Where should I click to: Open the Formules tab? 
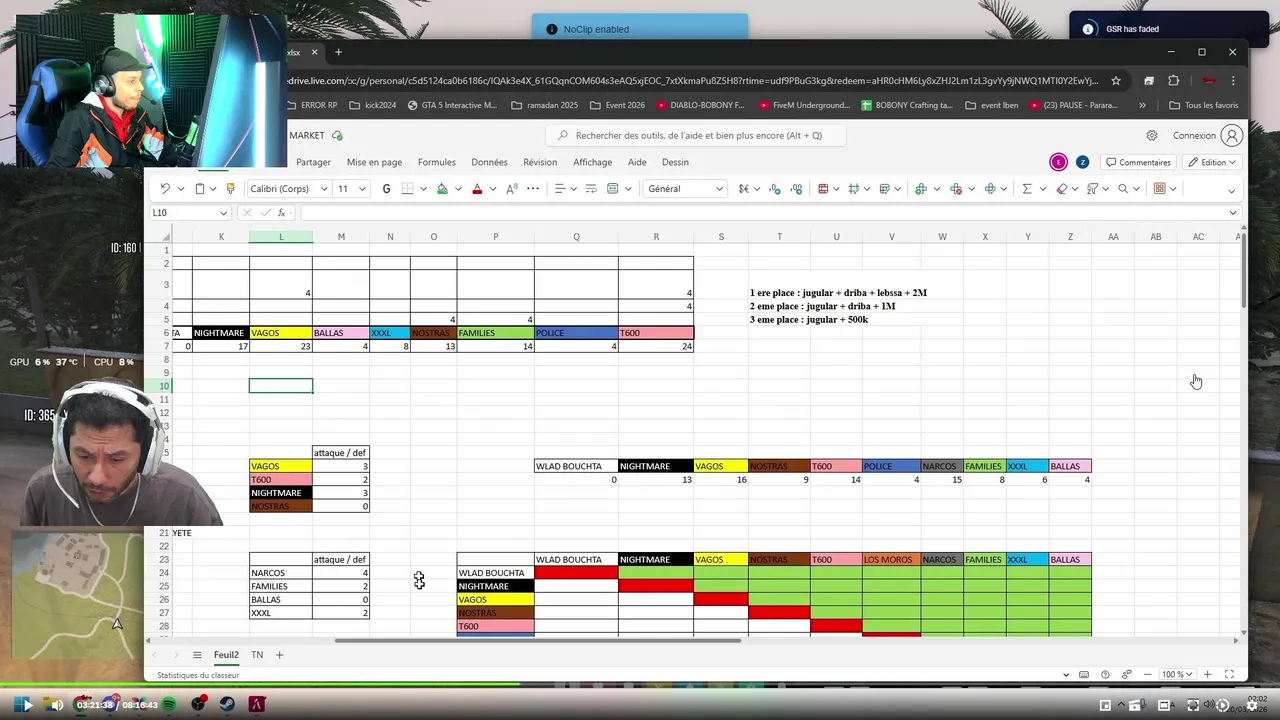(436, 162)
